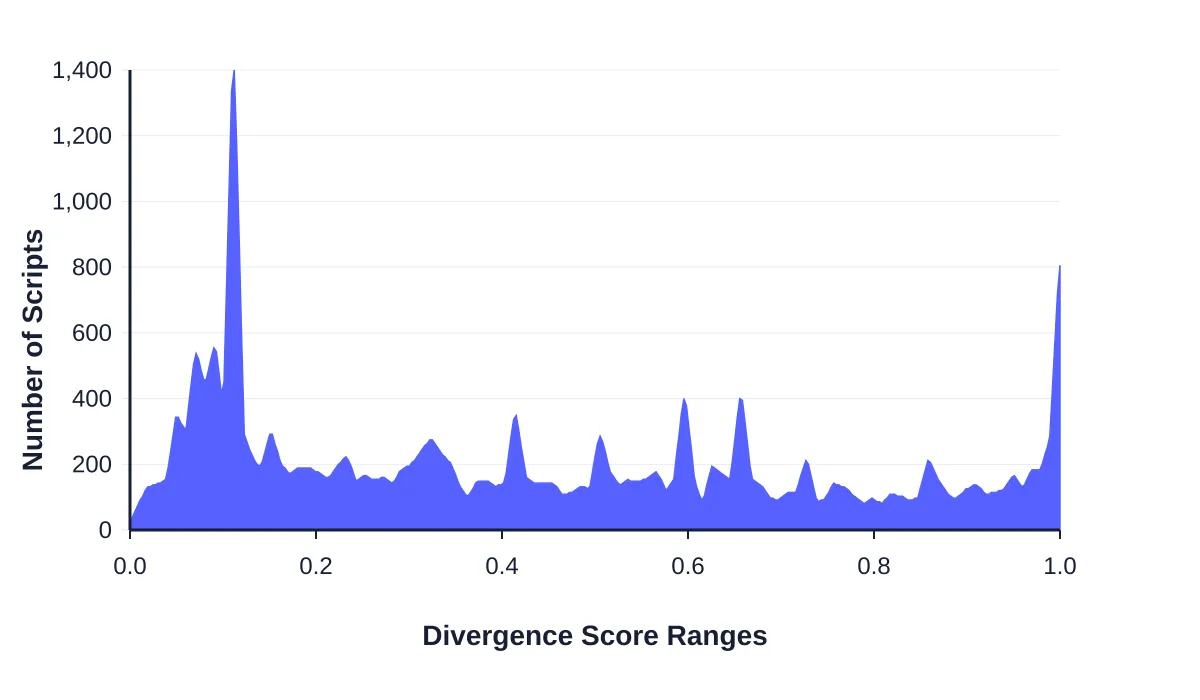The image size is (1200, 700).
Task: Click the y-axis label '0'
Action: 105,530
